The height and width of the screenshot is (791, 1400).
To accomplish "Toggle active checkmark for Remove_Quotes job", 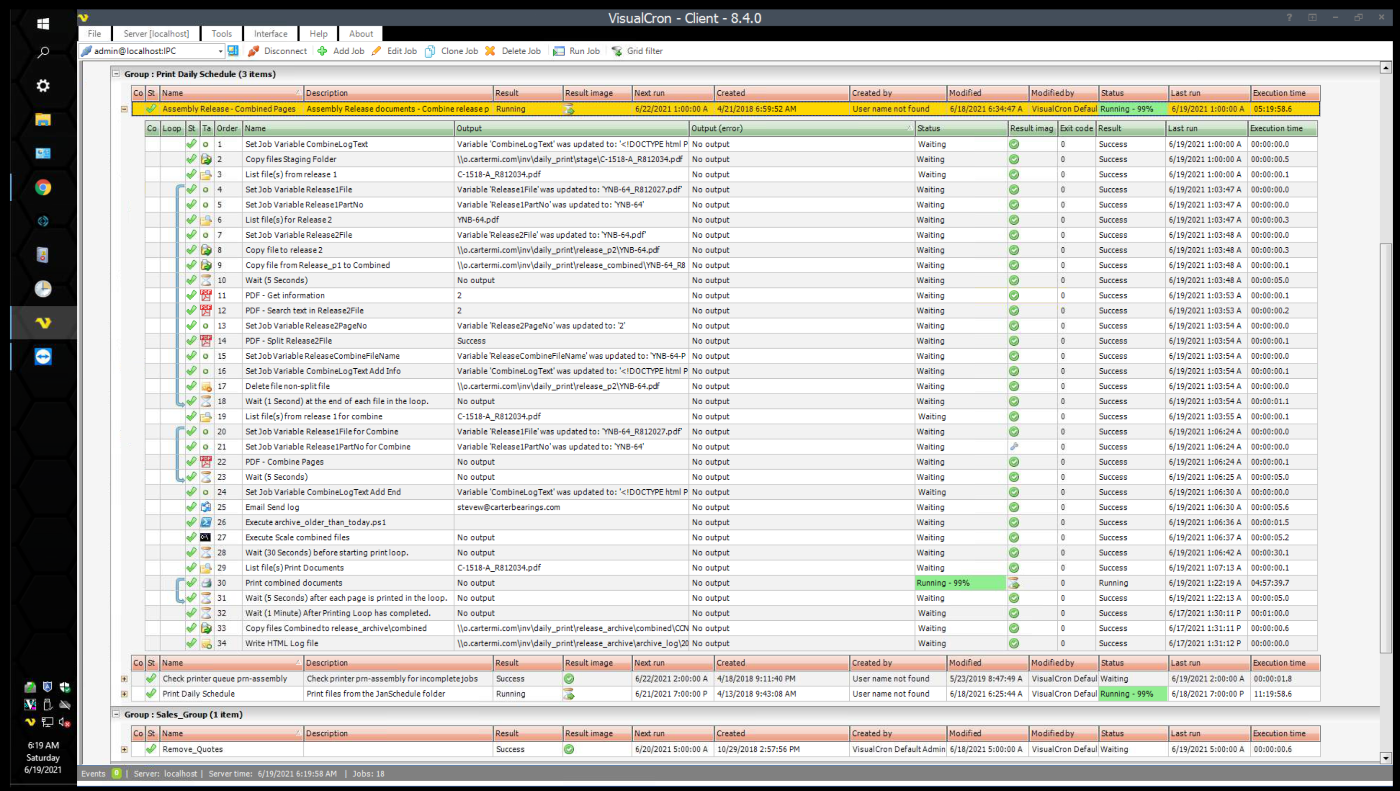I will click(x=151, y=749).
